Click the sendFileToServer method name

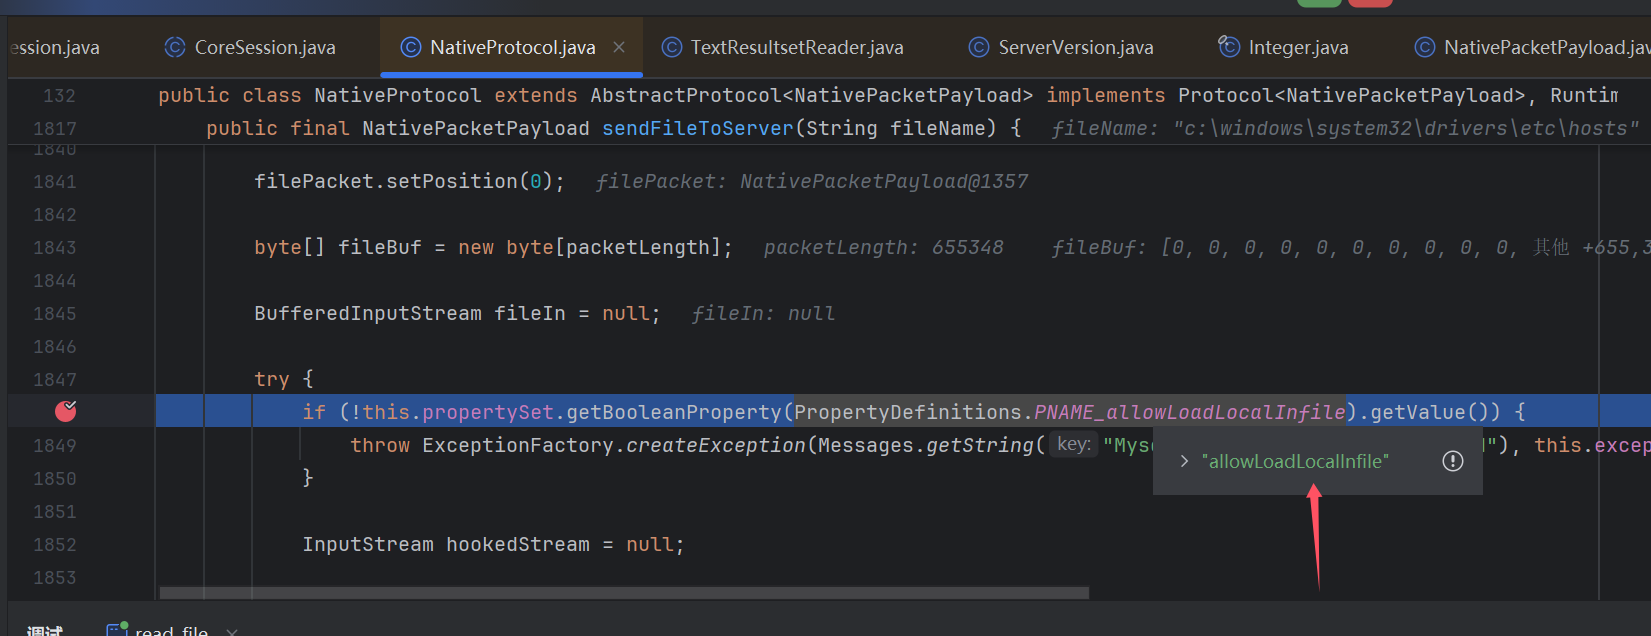click(x=698, y=129)
